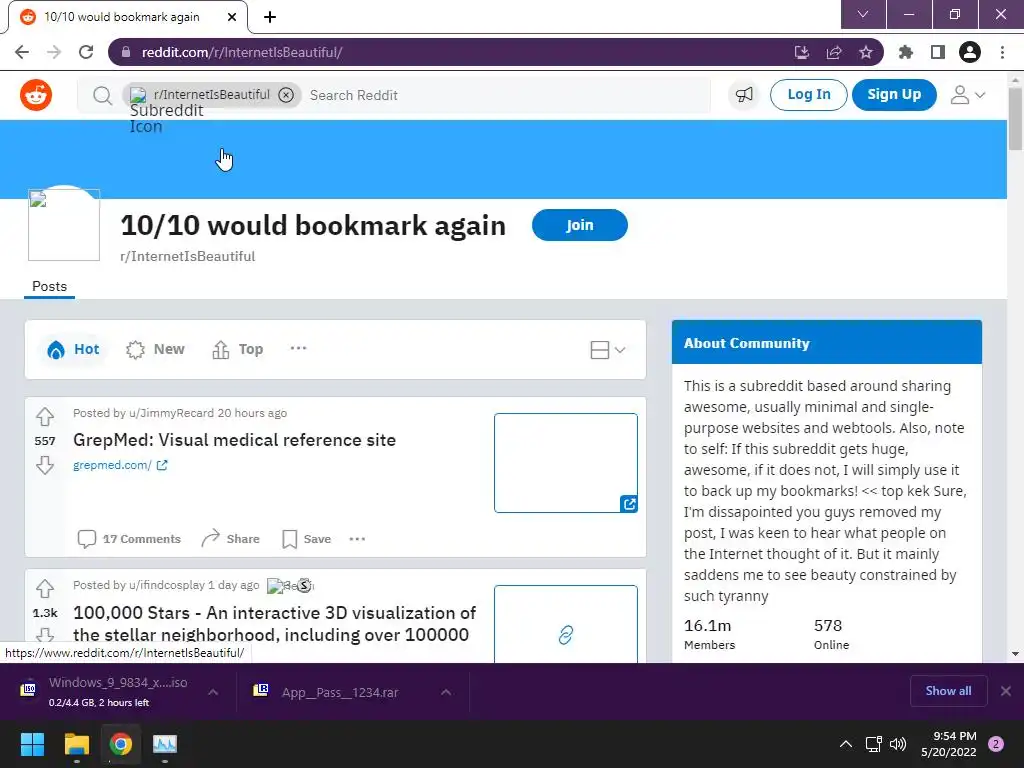Viewport: 1024px width, 768px height.
Task: Expand options for Windows iso download
Action: pyautogui.click(x=213, y=692)
